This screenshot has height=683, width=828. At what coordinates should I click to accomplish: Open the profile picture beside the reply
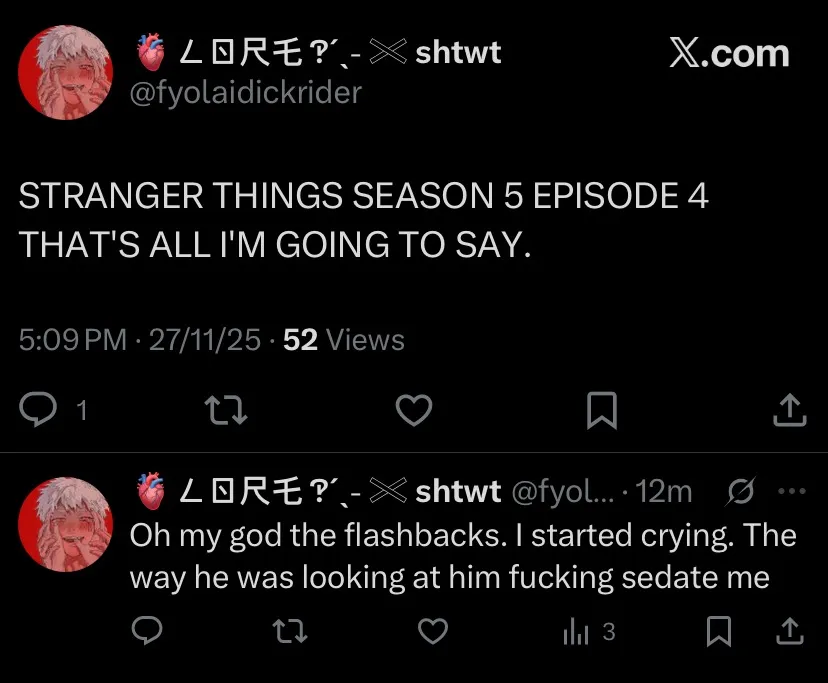[x=66, y=522]
